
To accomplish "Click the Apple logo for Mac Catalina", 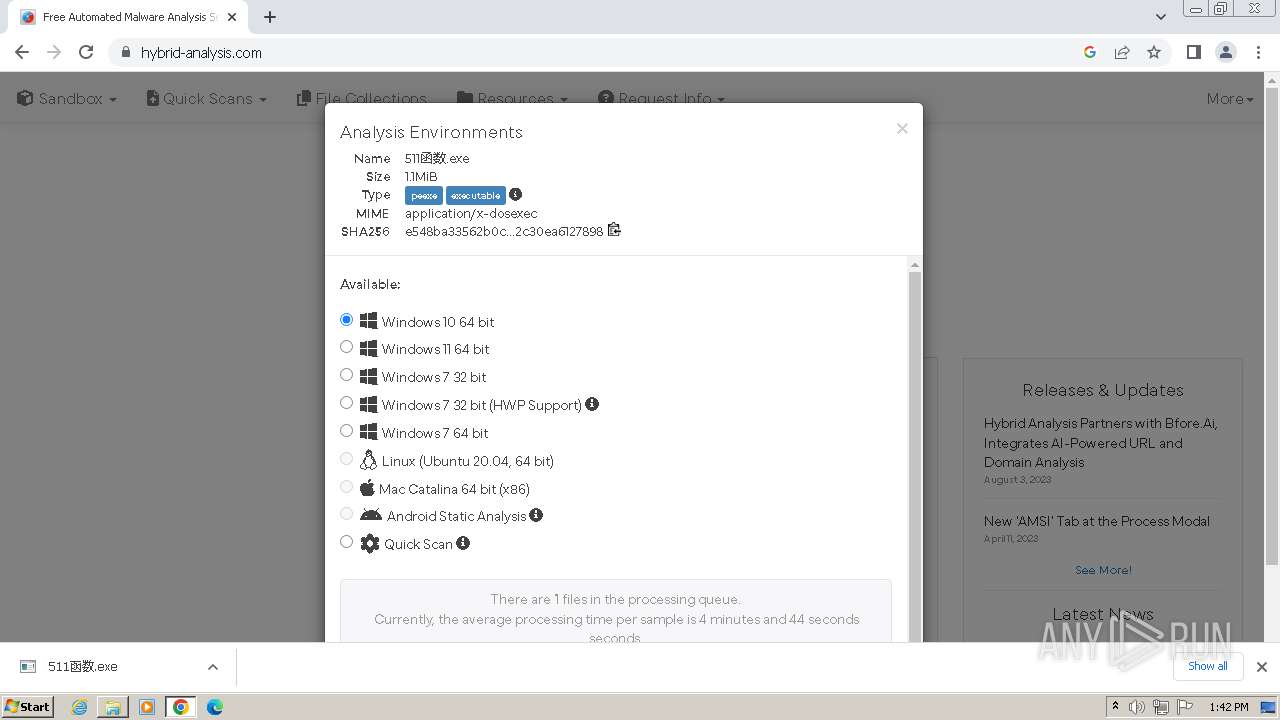I will coord(367,488).
